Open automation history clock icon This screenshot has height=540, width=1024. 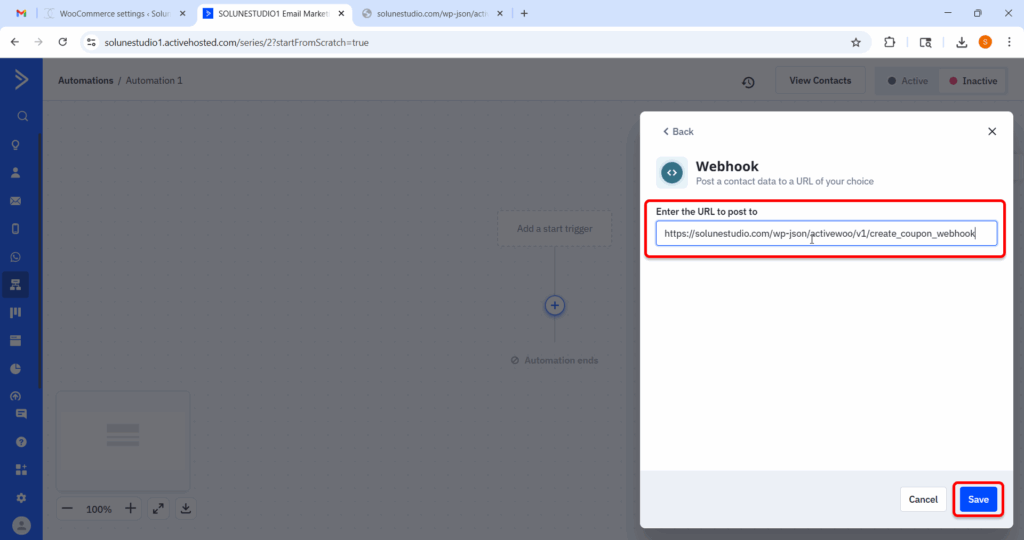coord(748,82)
